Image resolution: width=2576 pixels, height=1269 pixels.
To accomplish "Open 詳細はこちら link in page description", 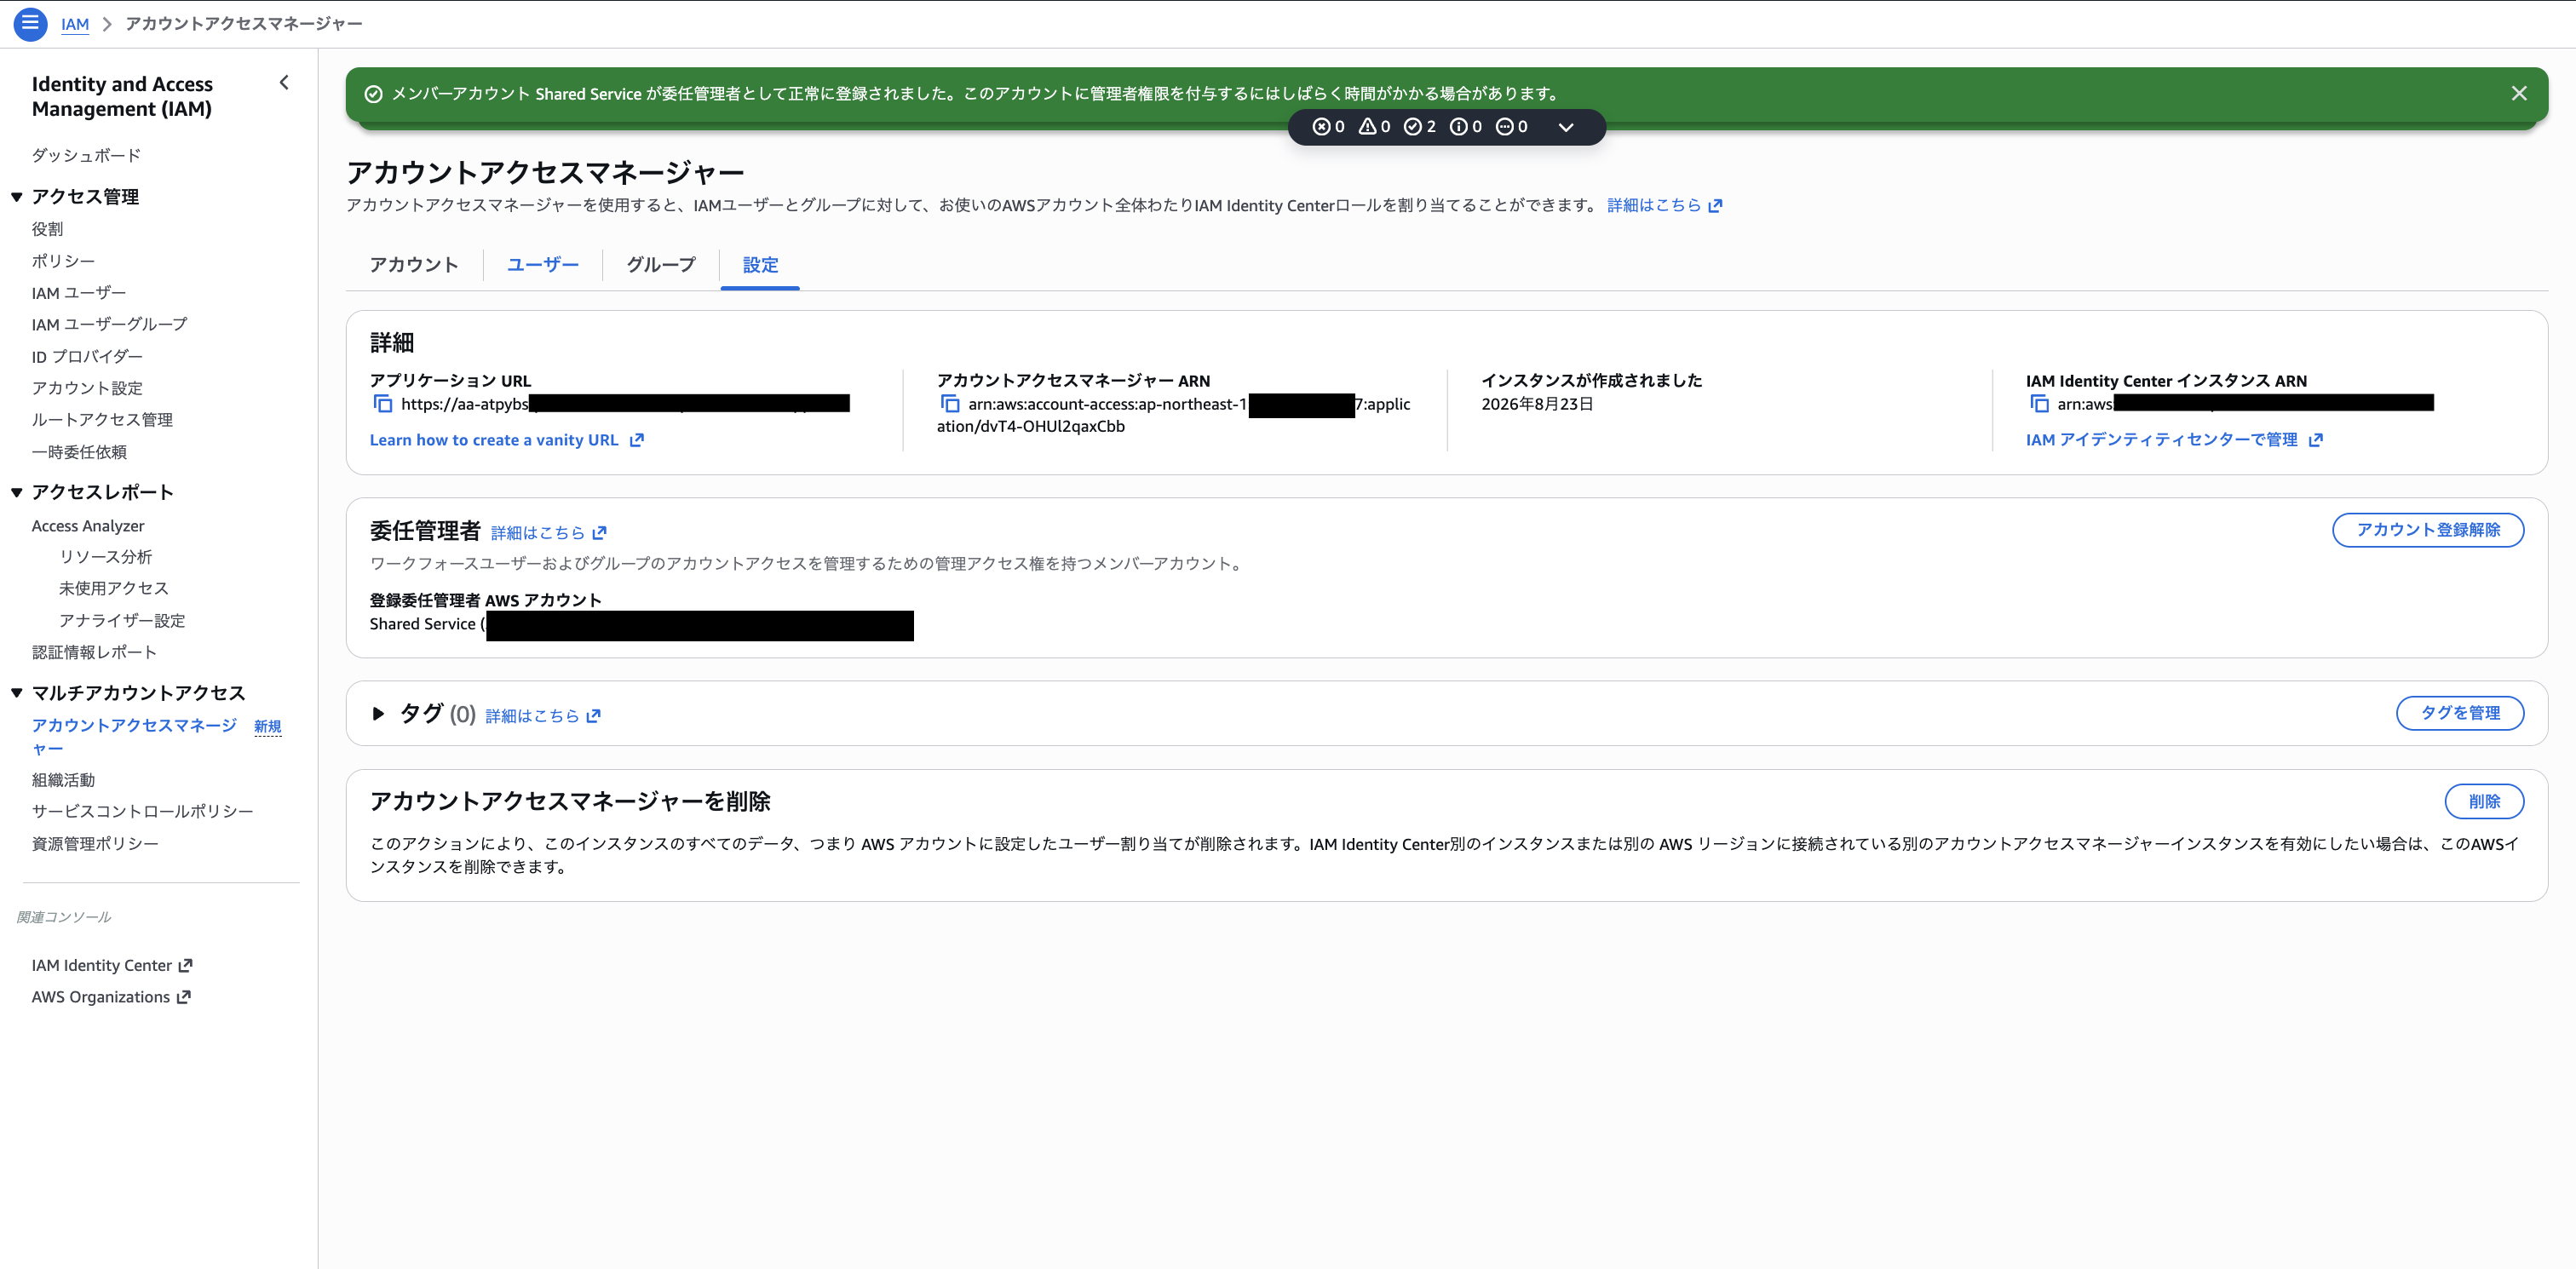I will (x=1664, y=205).
